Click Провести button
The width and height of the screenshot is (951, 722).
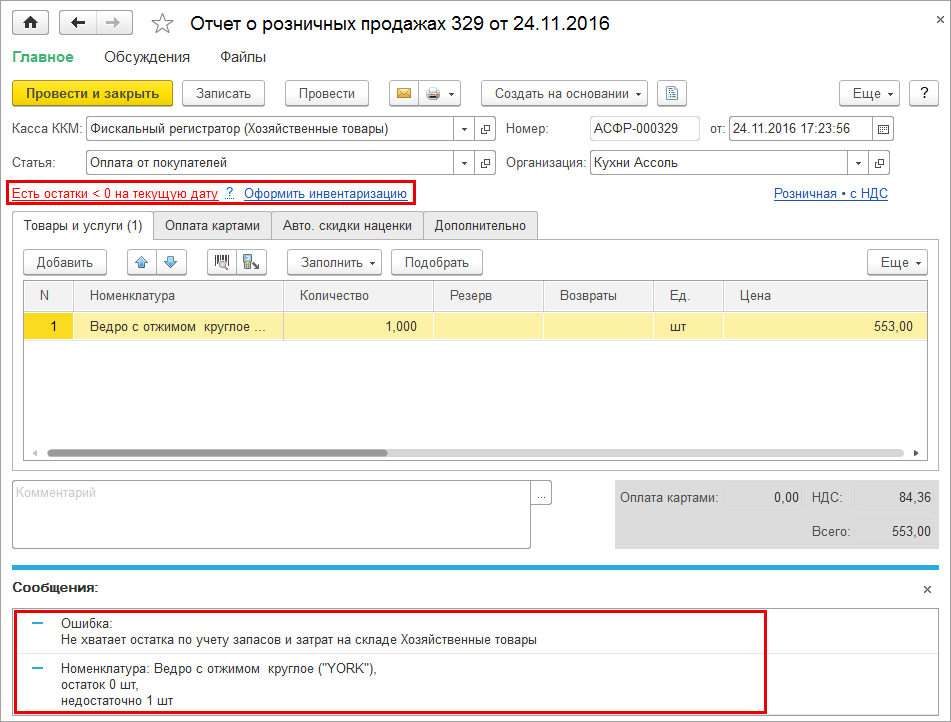(x=327, y=93)
